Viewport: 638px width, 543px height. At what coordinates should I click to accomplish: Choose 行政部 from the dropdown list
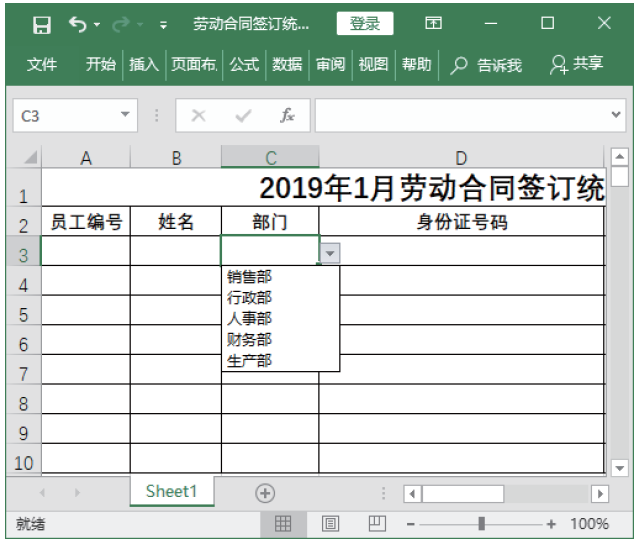pos(280,298)
